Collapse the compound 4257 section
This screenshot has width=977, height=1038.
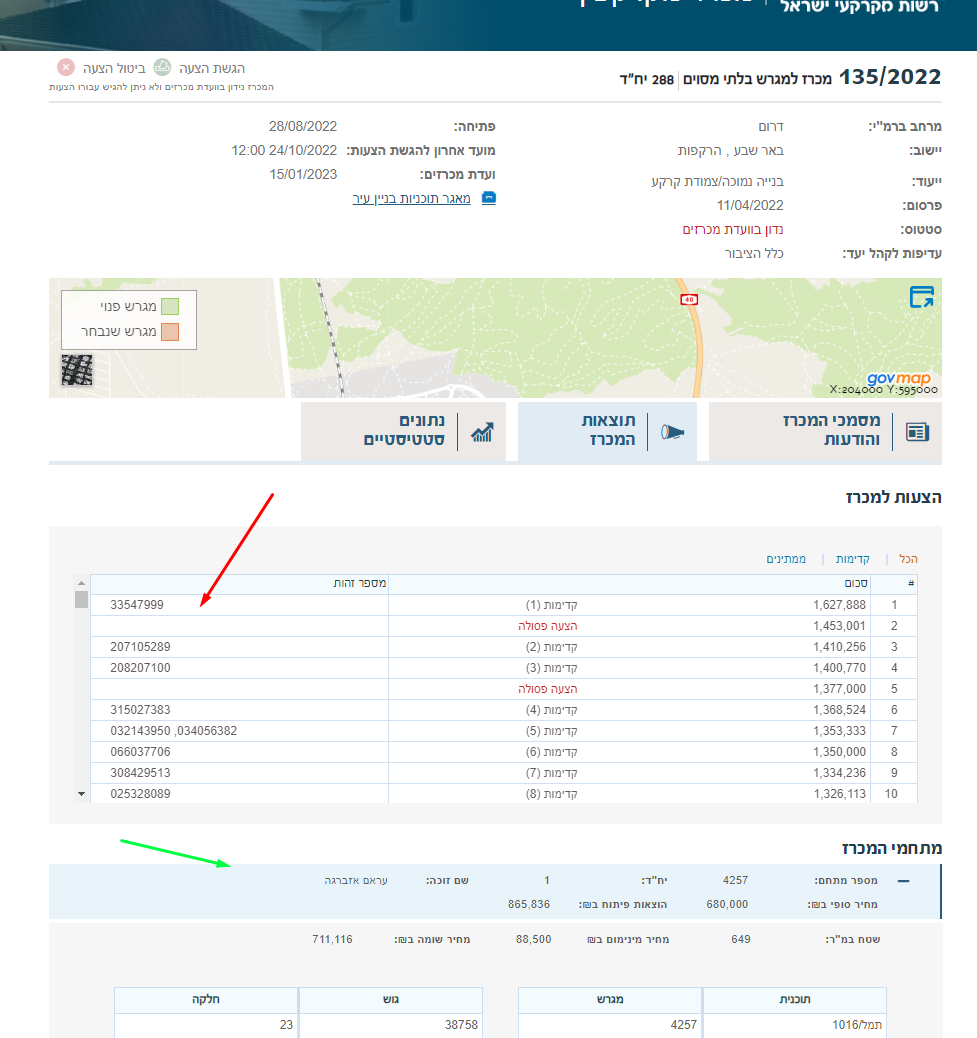(x=904, y=881)
